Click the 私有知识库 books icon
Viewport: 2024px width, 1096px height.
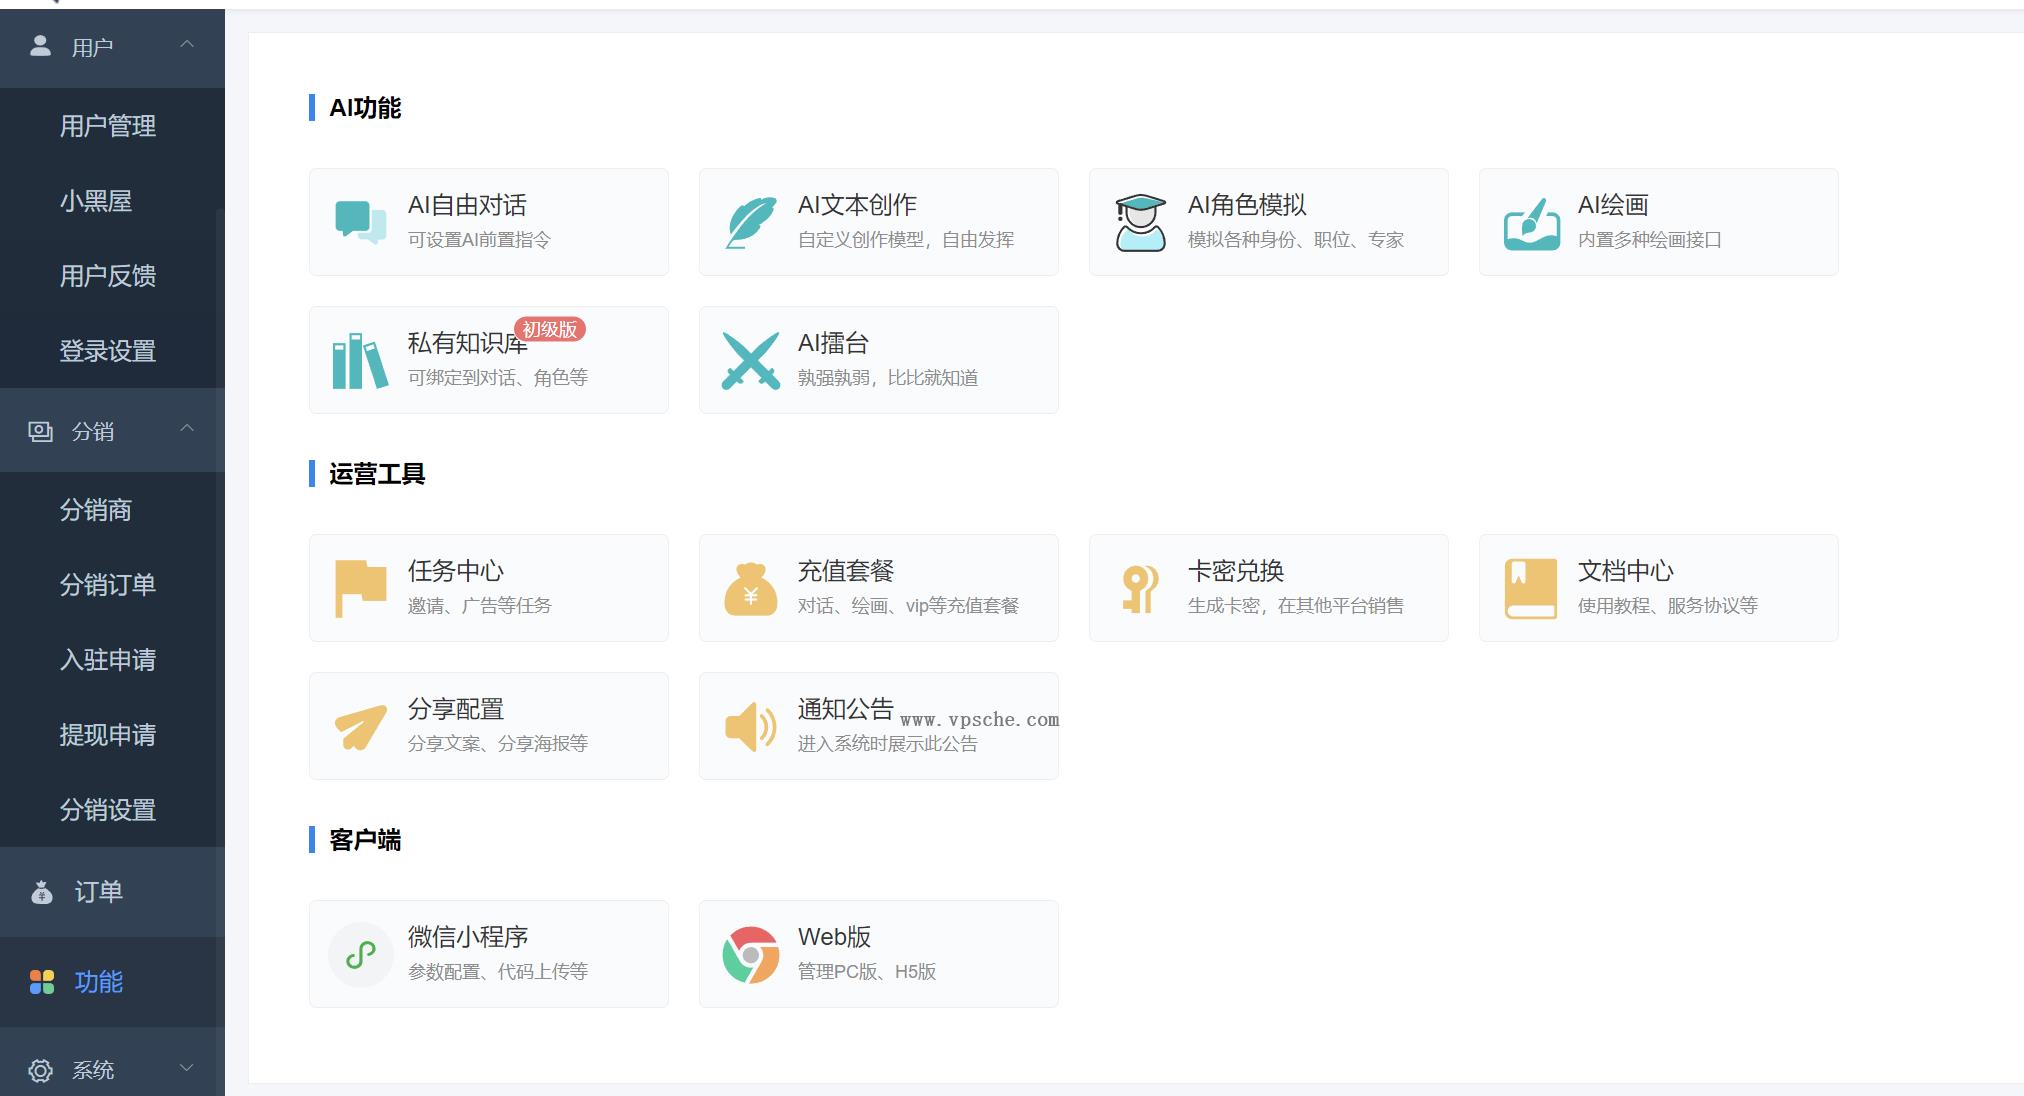pos(360,360)
